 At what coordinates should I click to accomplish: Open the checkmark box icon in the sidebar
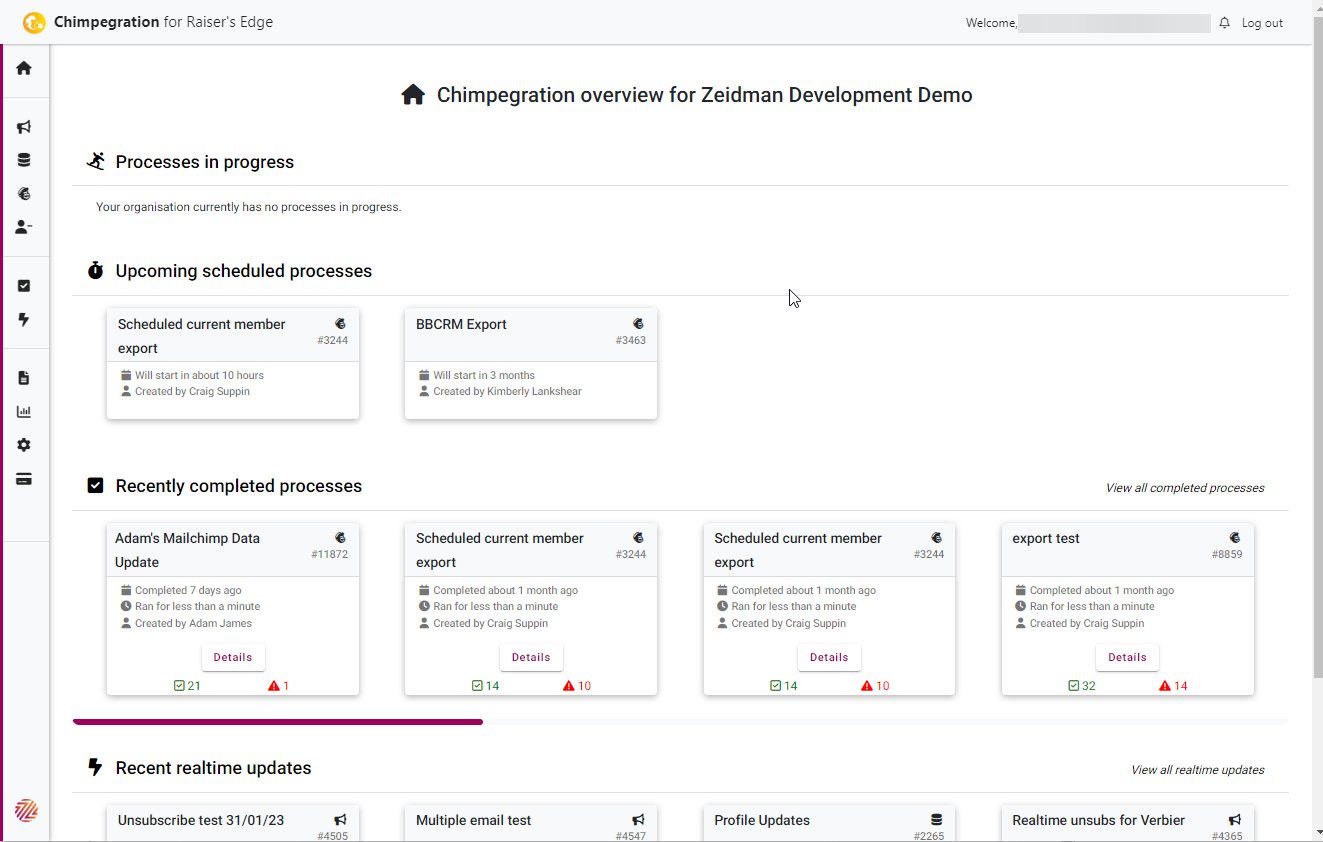pos(24,286)
